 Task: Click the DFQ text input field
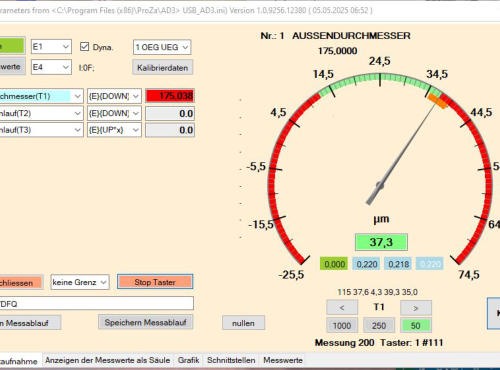[97, 303]
